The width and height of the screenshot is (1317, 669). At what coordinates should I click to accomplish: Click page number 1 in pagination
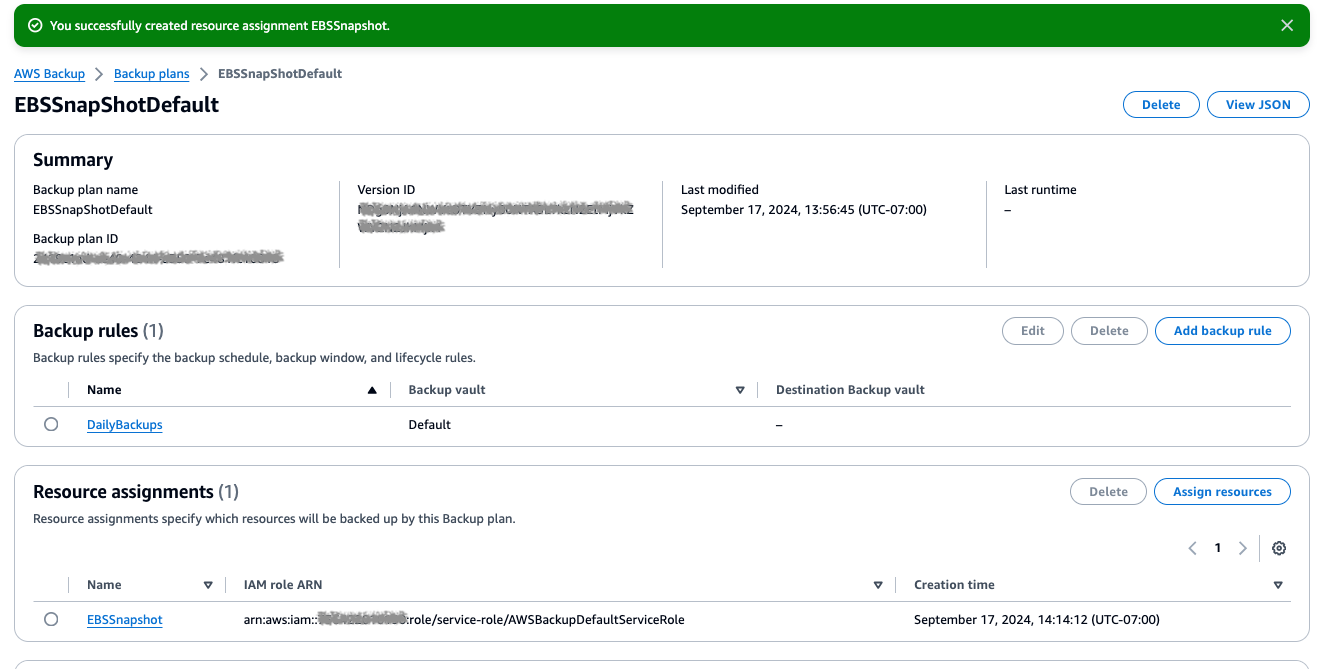1217,548
